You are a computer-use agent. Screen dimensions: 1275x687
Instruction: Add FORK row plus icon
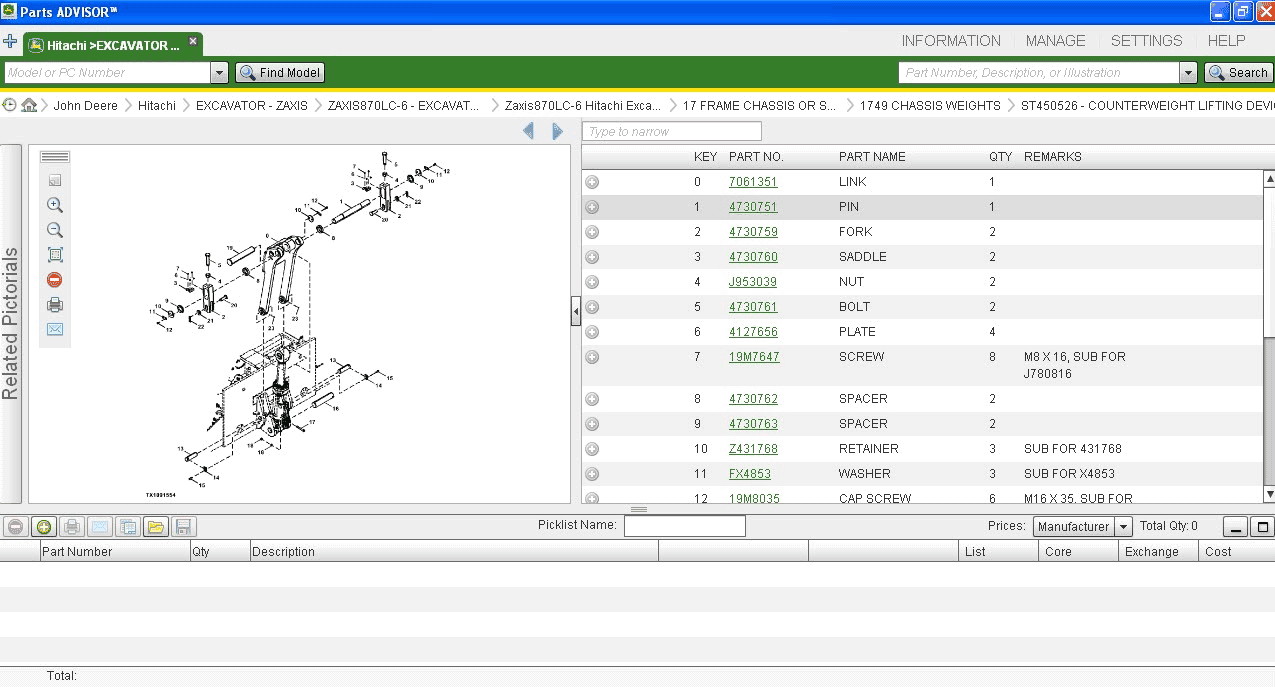(592, 232)
